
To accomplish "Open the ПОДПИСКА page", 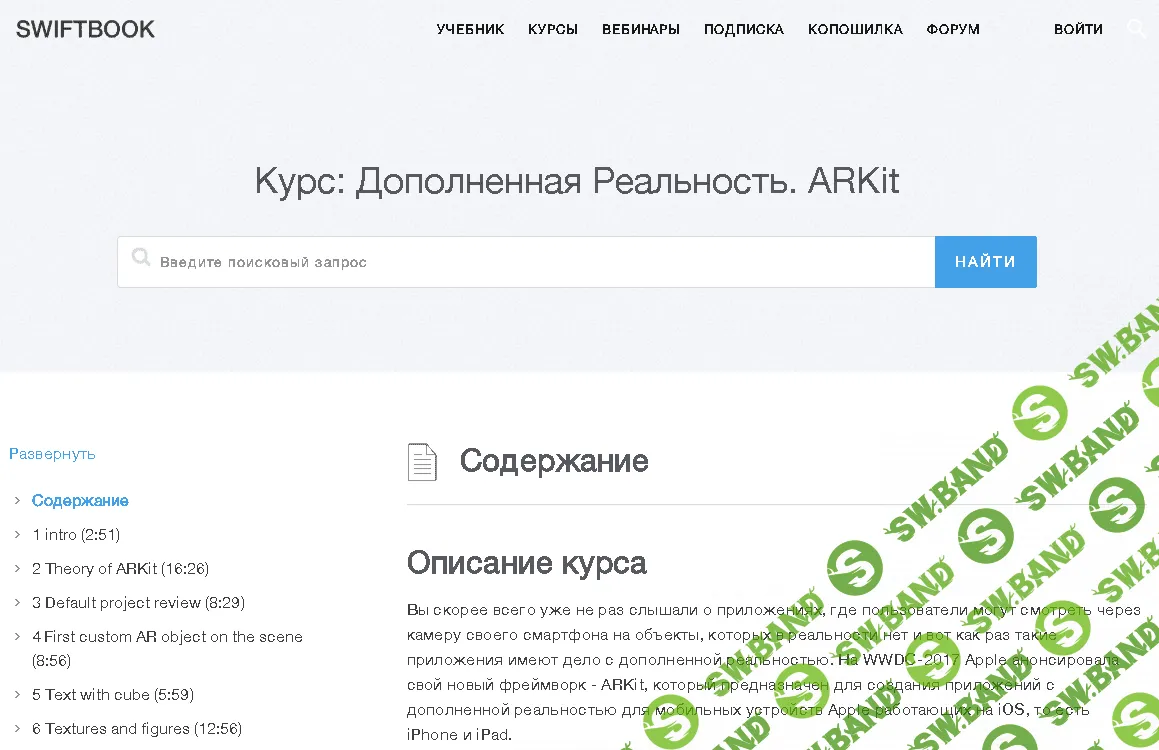I will click(x=744, y=29).
